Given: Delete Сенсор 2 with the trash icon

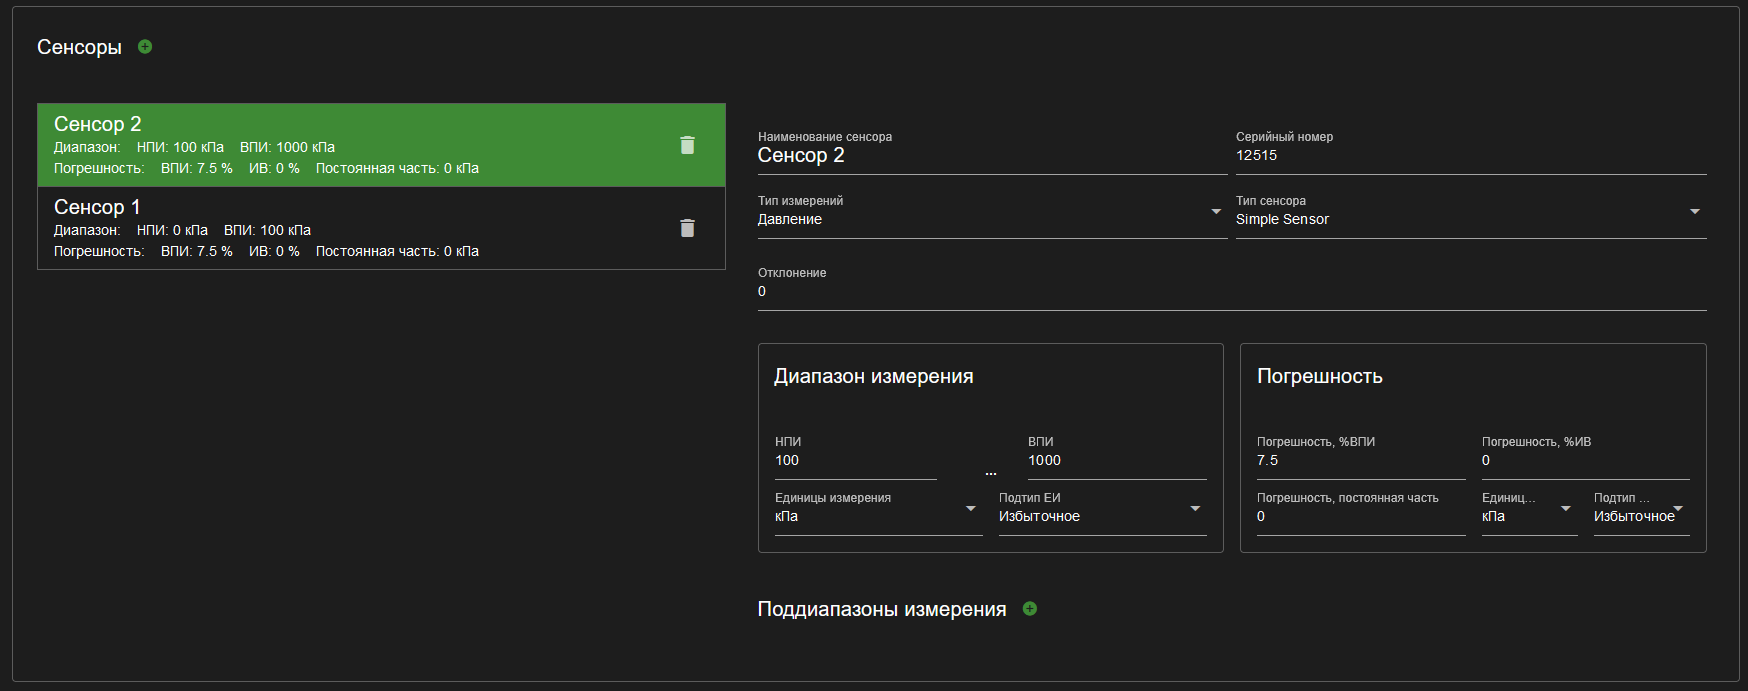Looking at the screenshot, I should click(x=687, y=145).
